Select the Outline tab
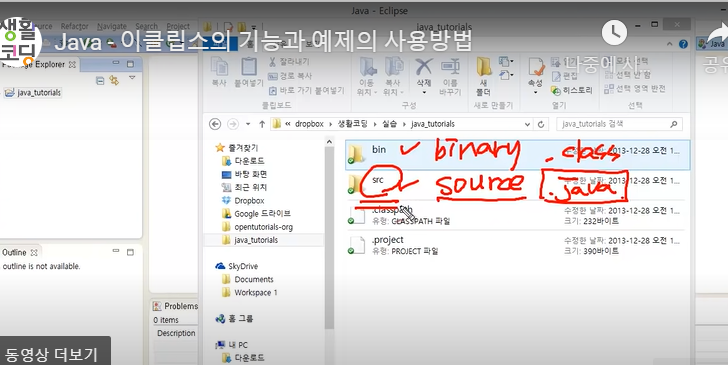Image resolution: width=728 pixels, height=365 pixels. [20, 253]
